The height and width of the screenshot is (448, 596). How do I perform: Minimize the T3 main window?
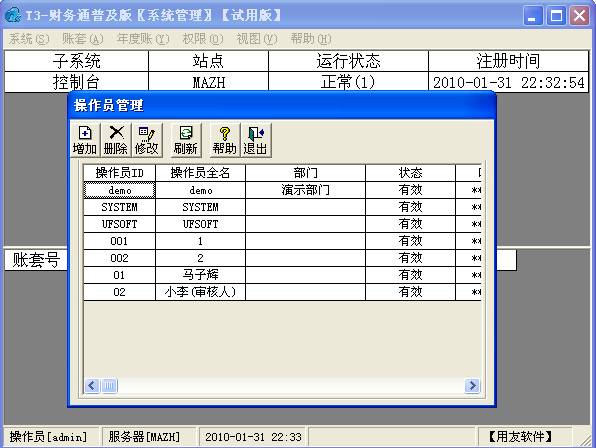(x=533, y=16)
